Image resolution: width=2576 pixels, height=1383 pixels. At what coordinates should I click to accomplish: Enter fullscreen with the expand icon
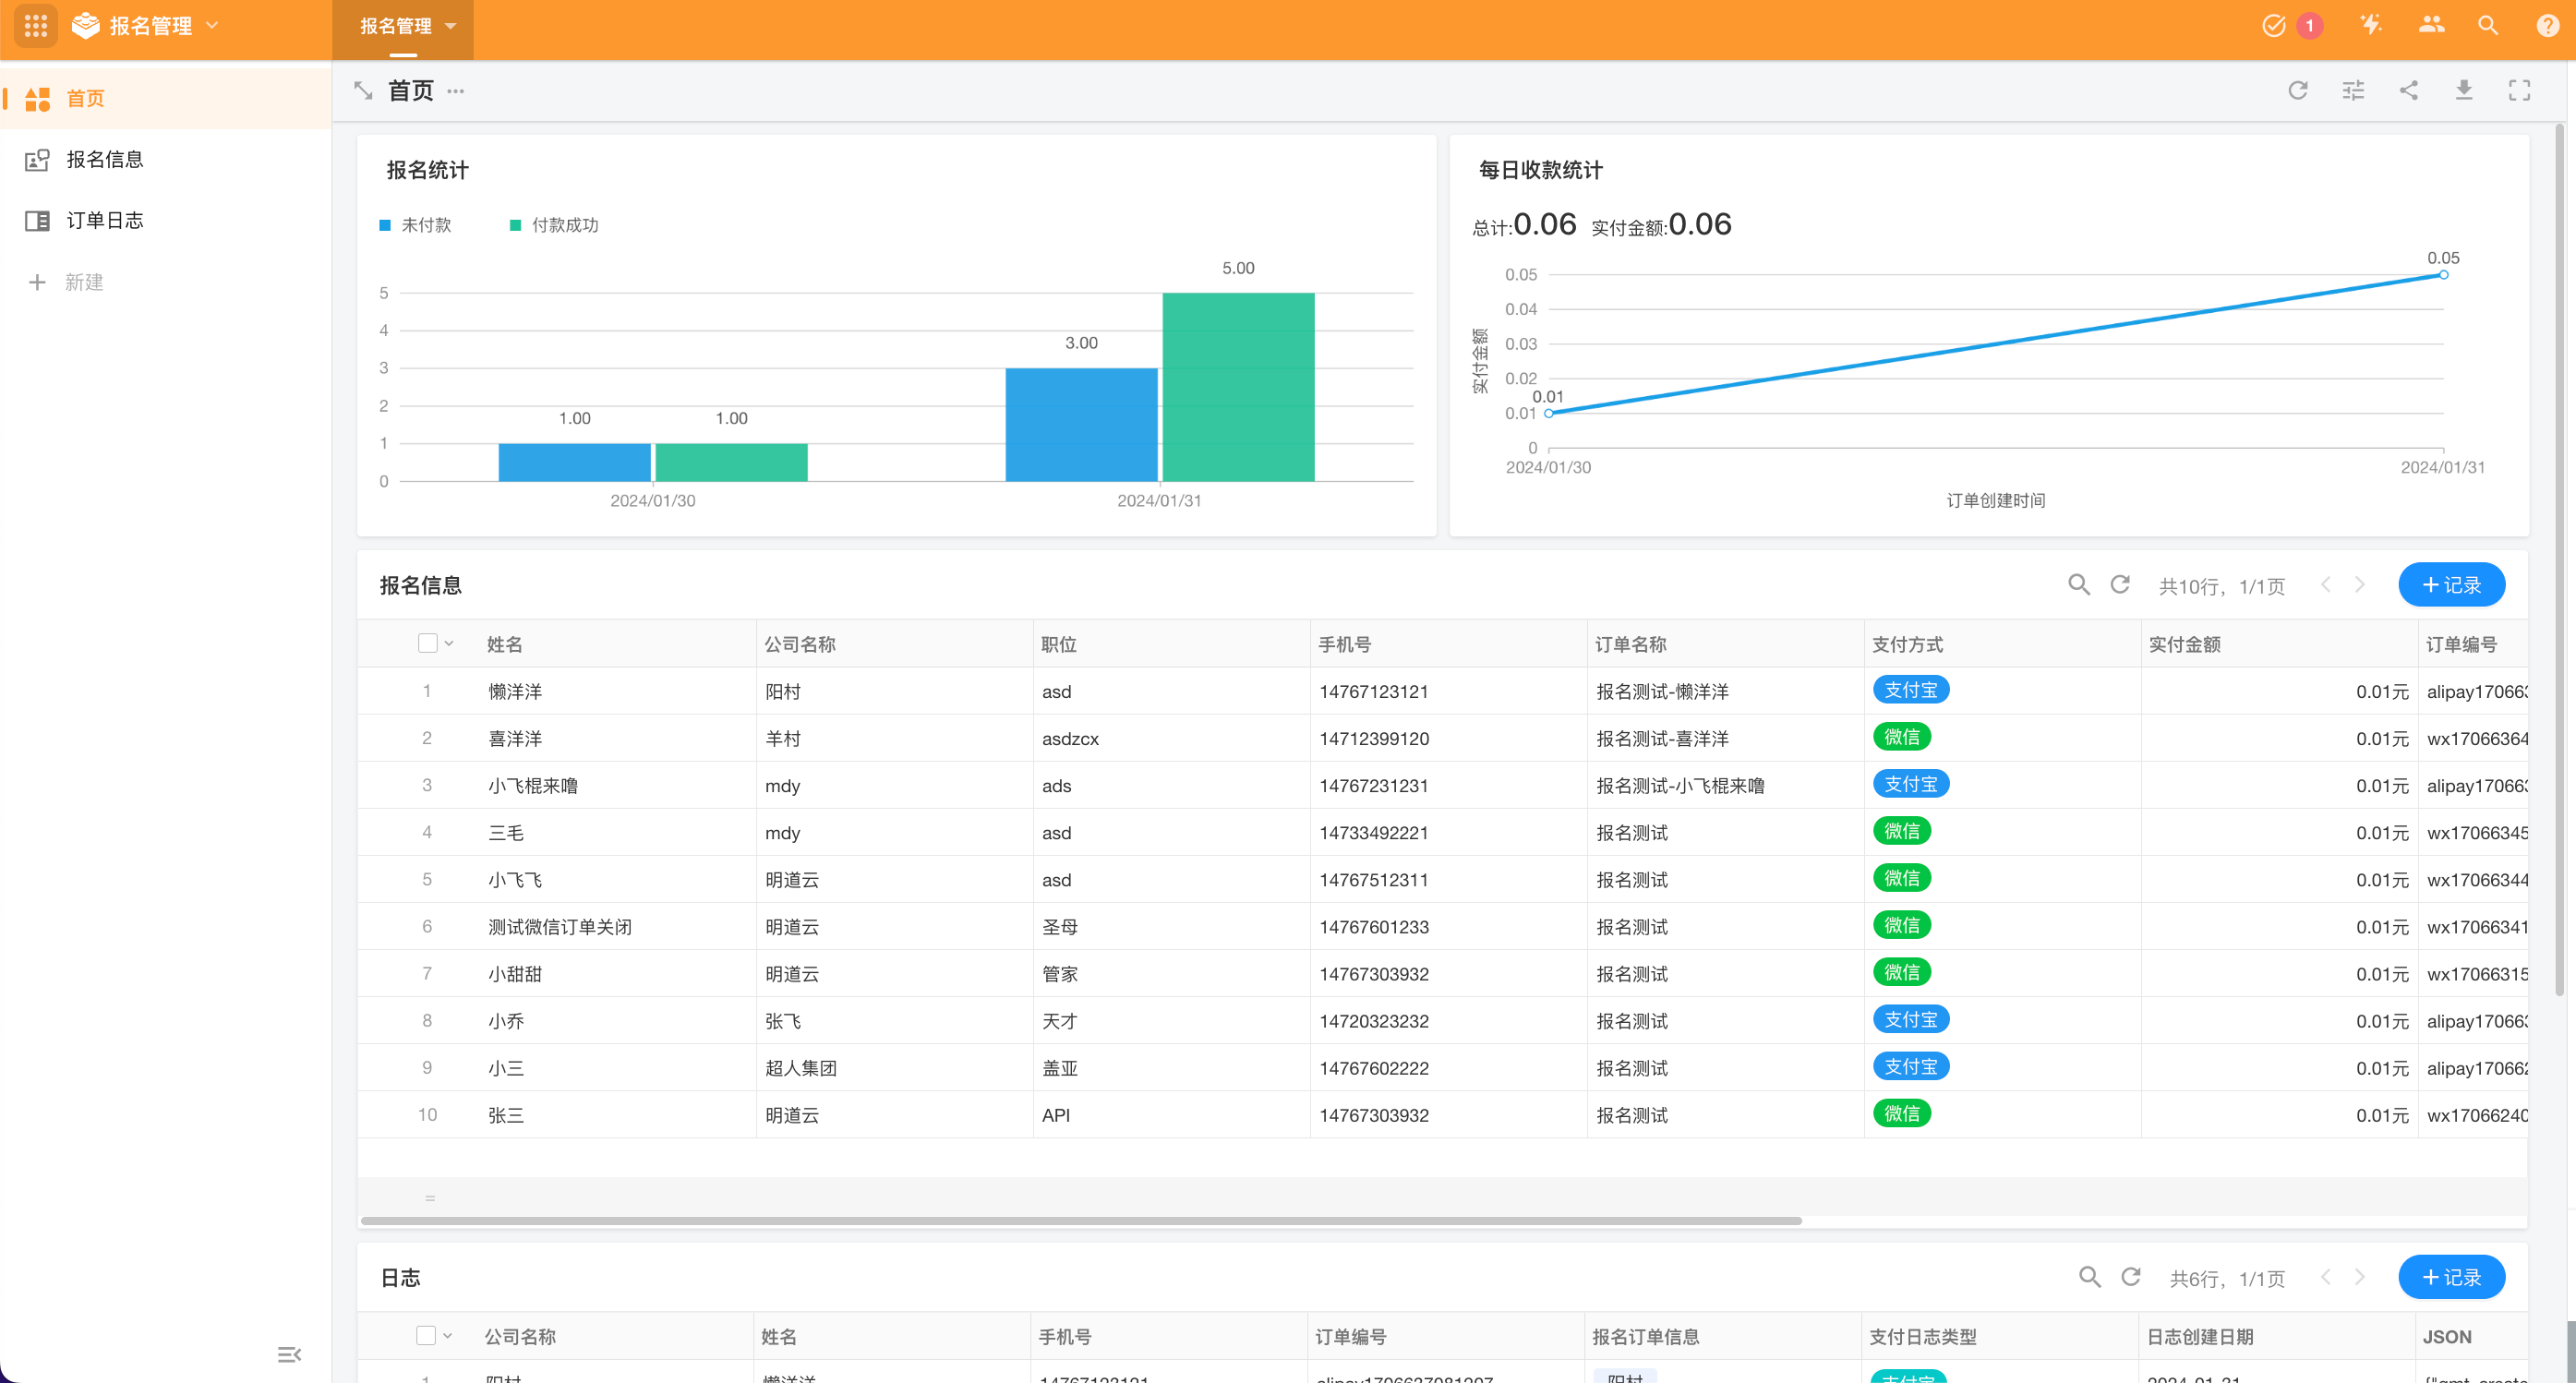click(x=2519, y=91)
